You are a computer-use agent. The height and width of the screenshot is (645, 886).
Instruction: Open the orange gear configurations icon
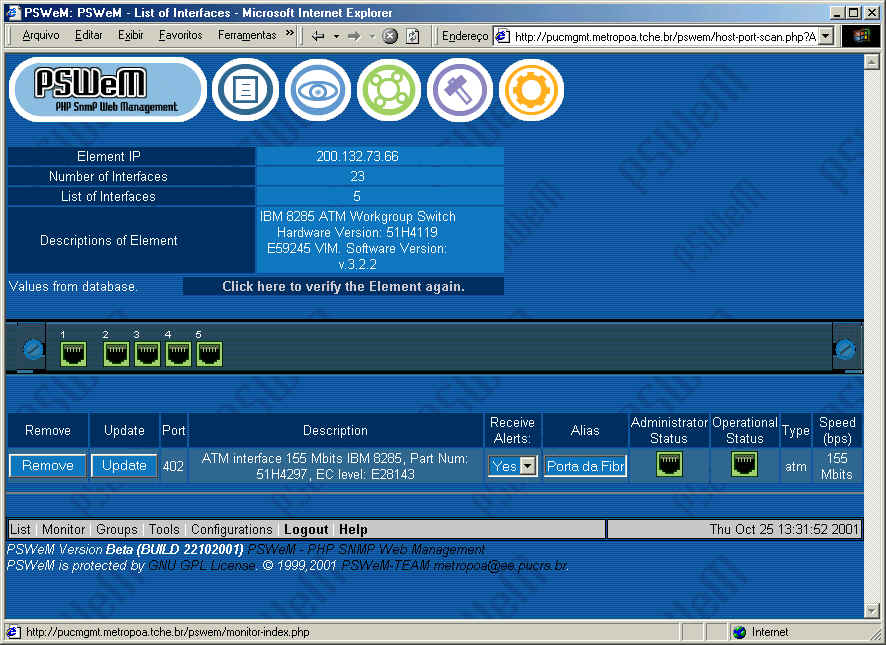(530, 90)
